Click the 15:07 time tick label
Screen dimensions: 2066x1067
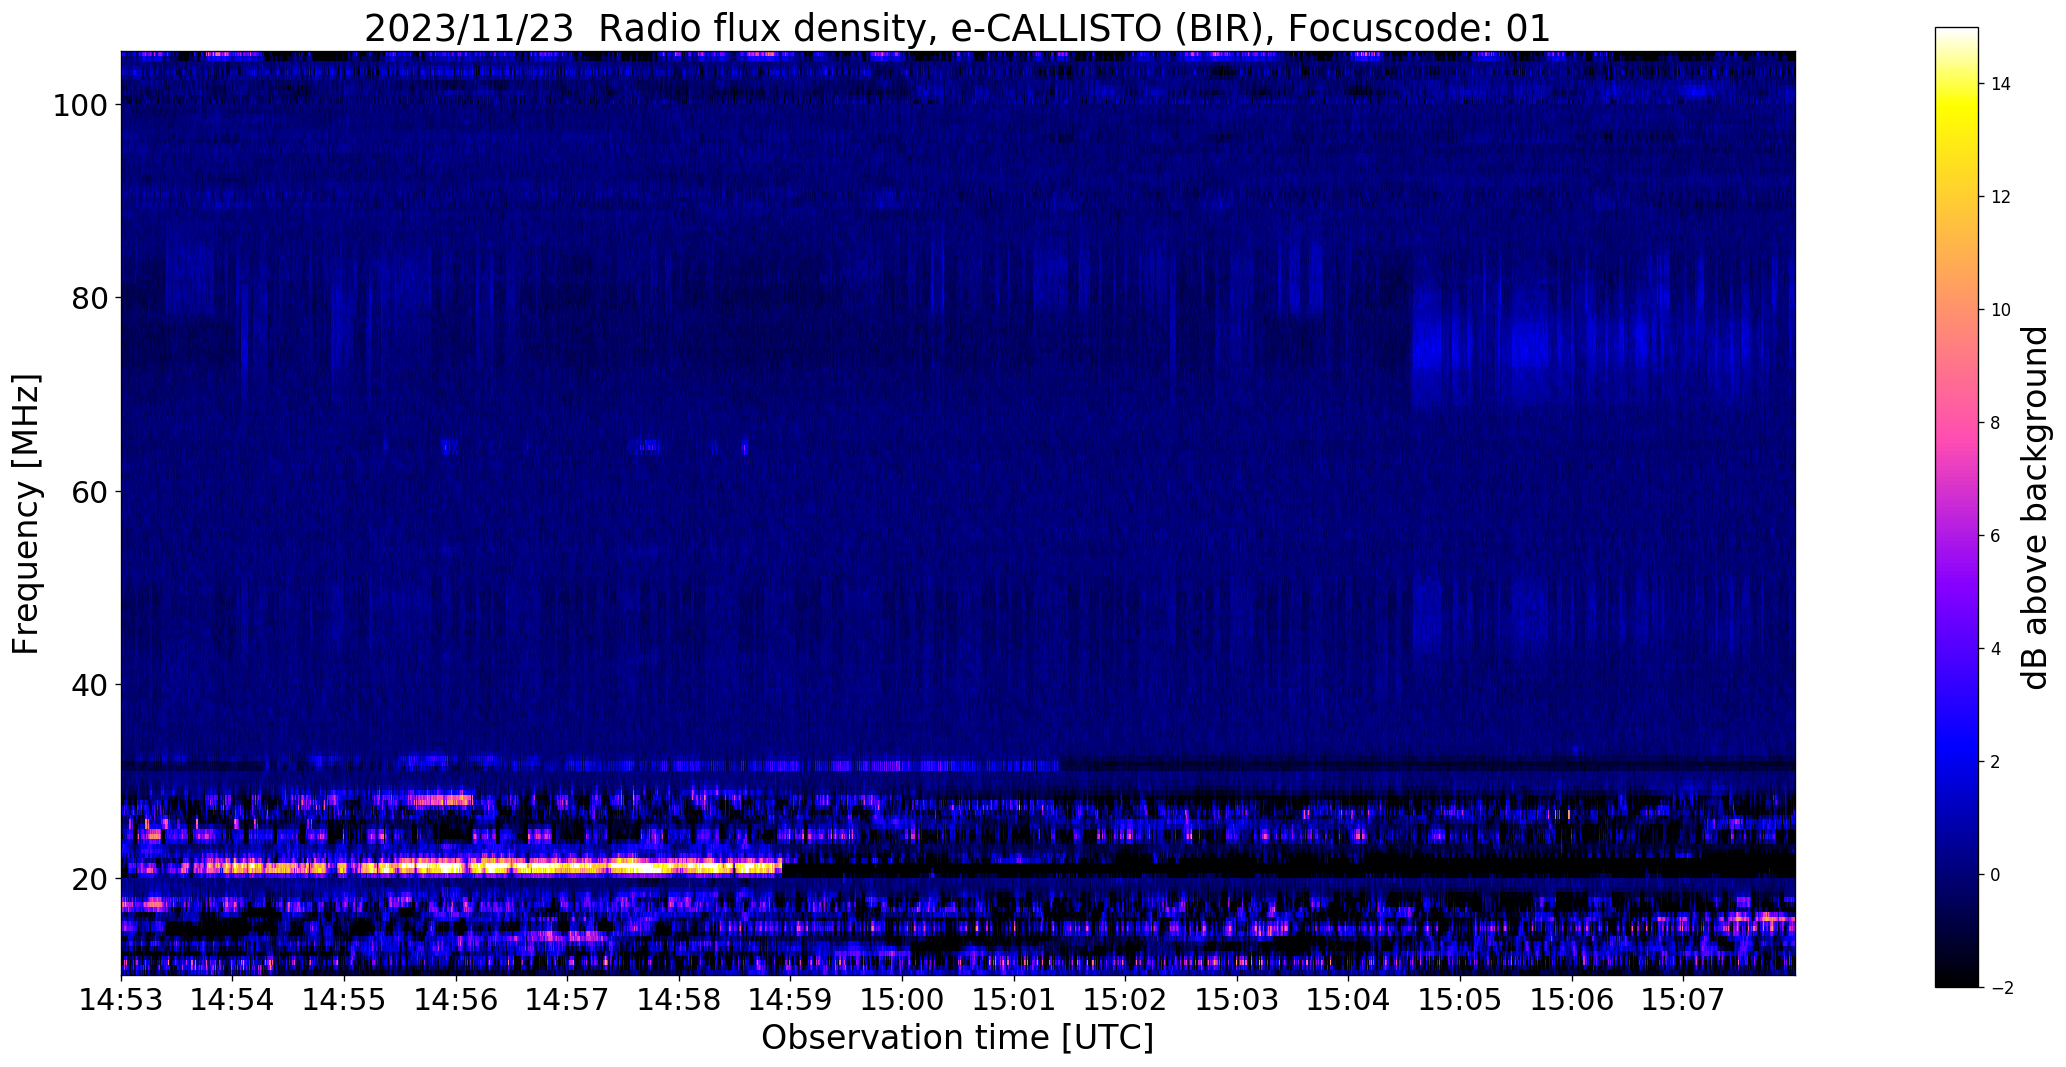[x=1684, y=1001]
